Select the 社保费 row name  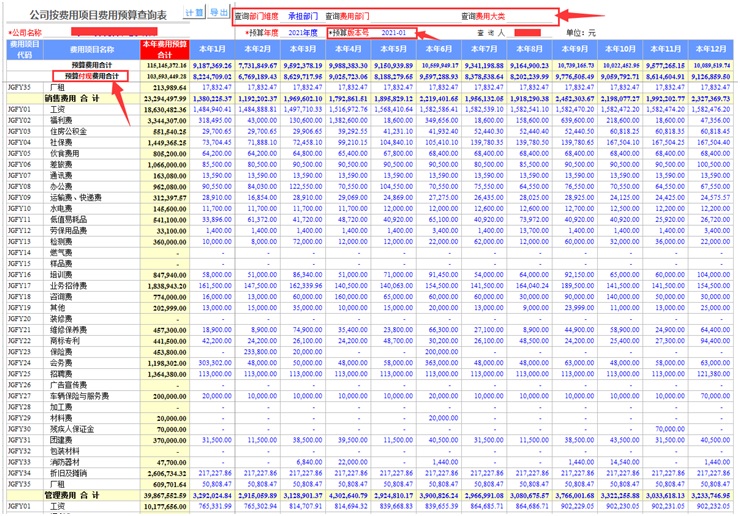[61, 142]
